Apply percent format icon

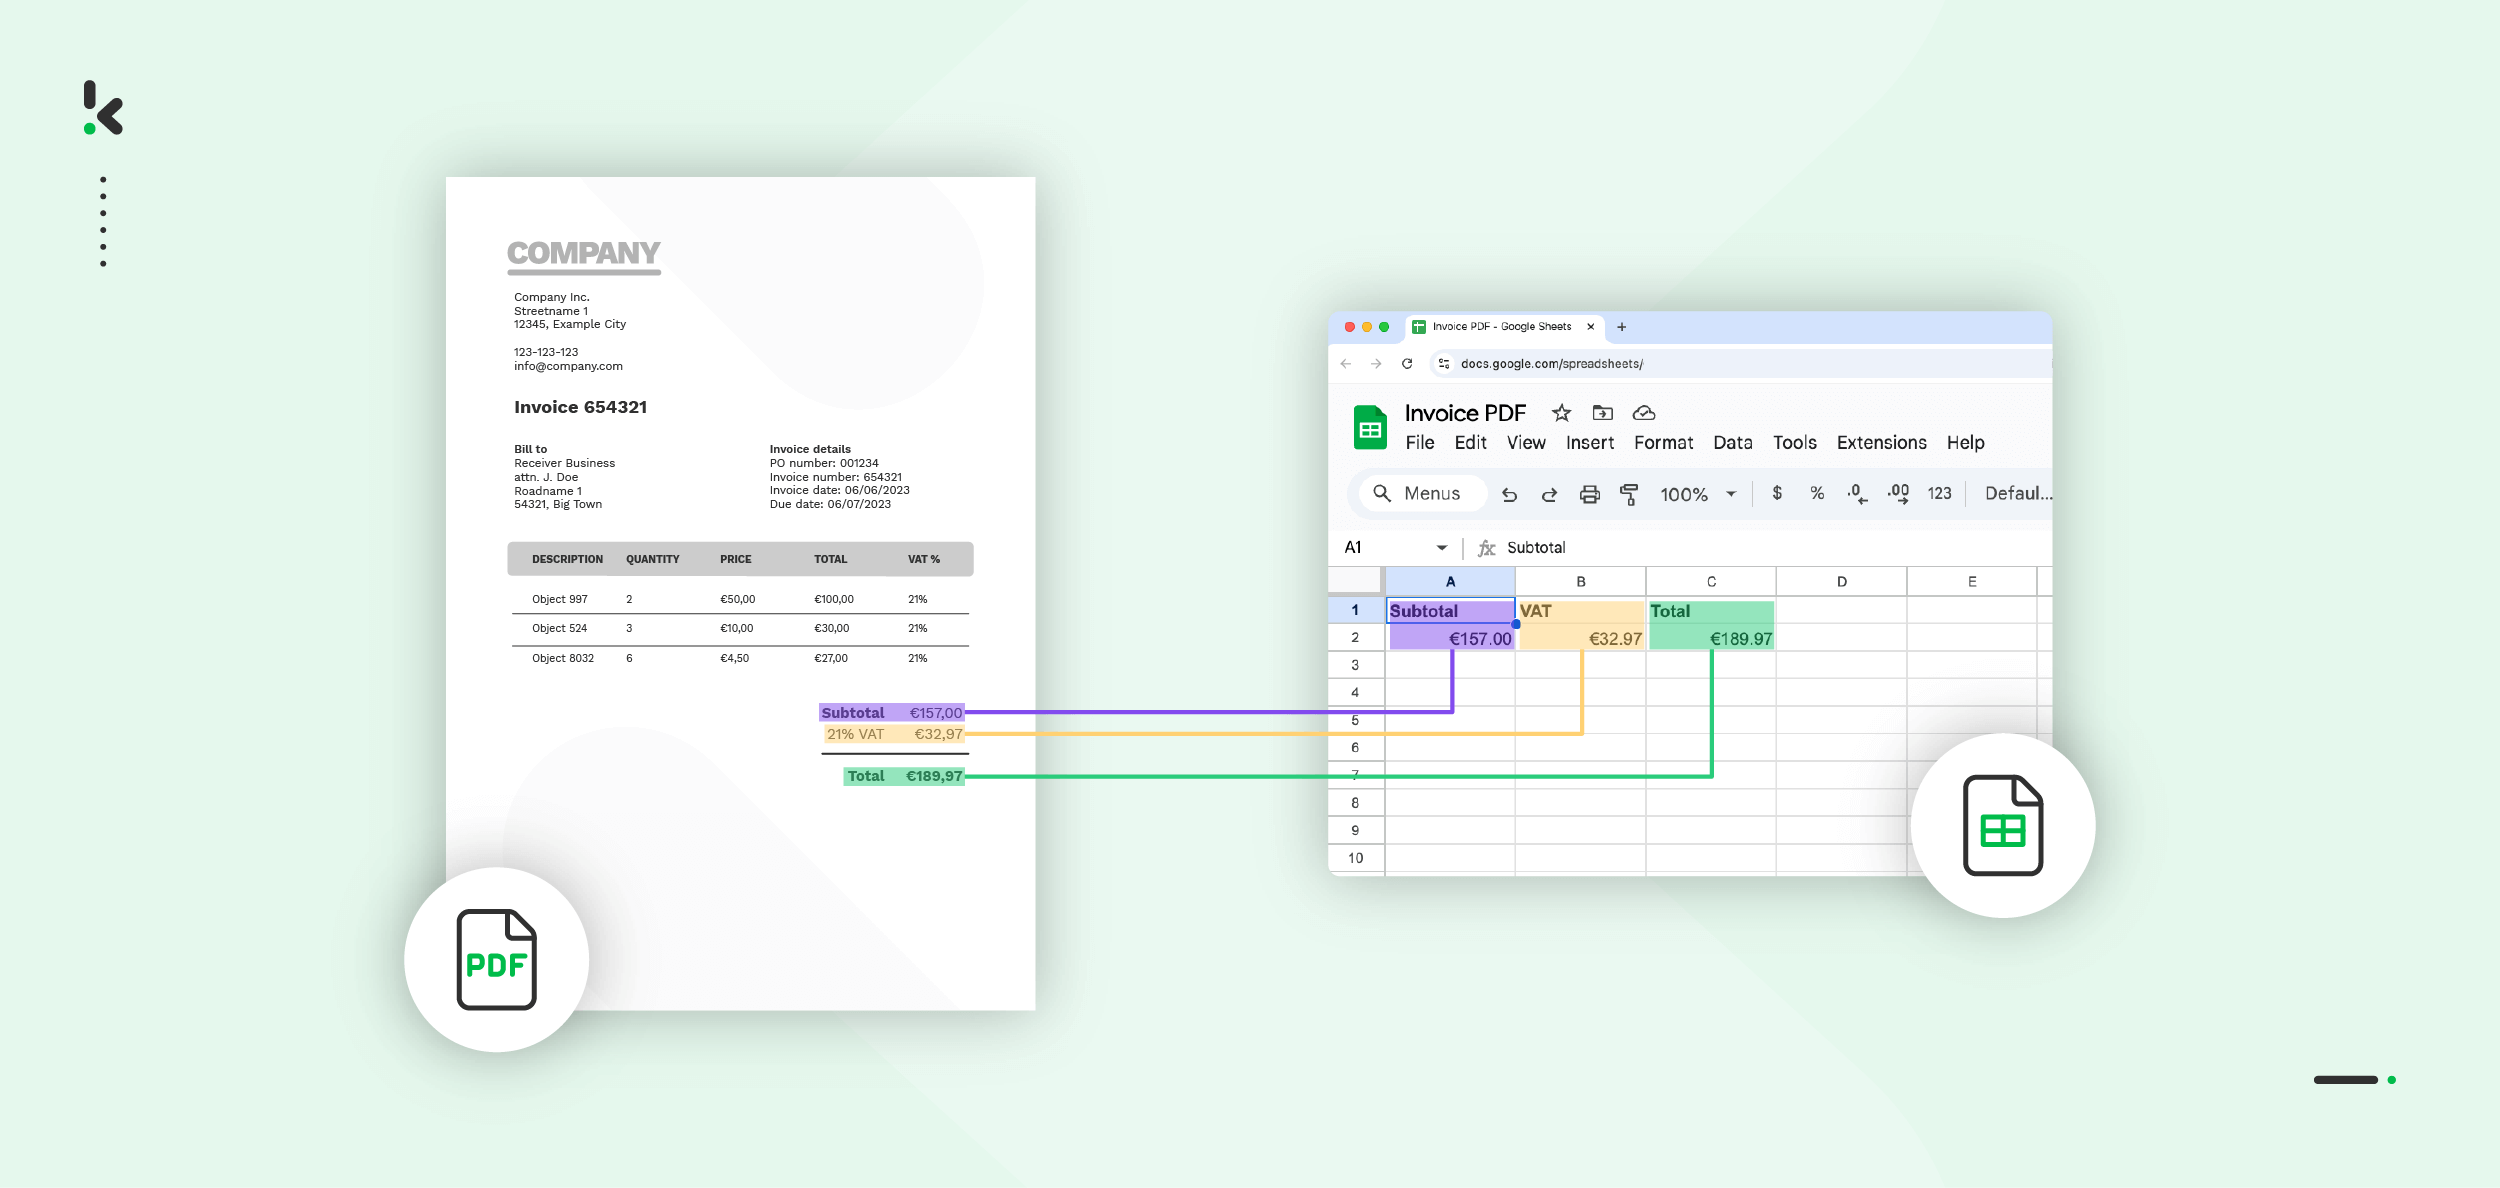1817,493
